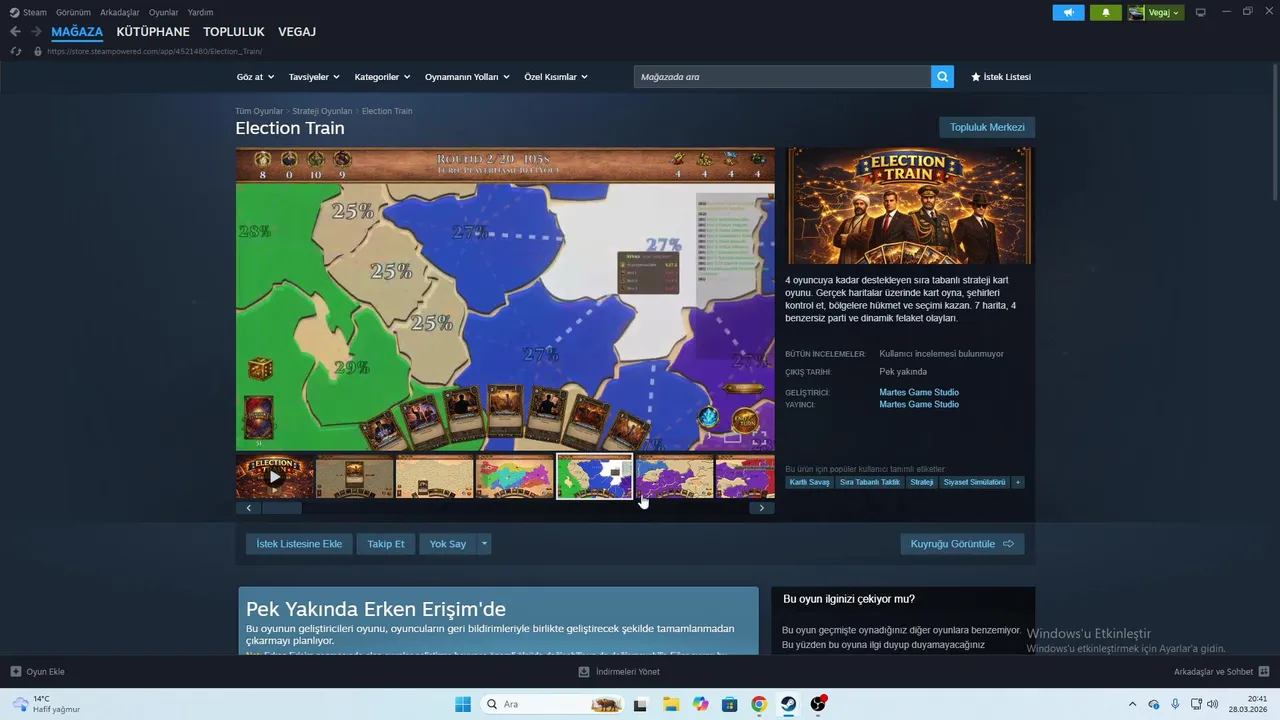Select the Siyaset Simülatörü tag

tap(974, 482)
